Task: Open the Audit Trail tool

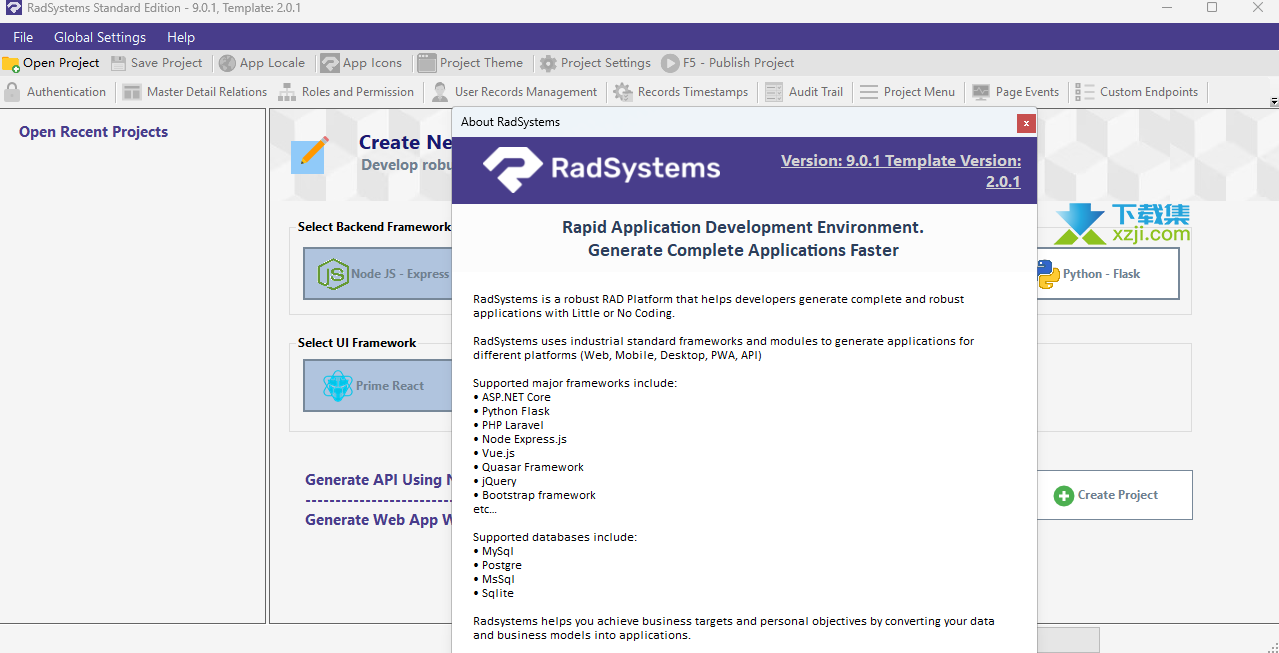Action: [804, 92]
